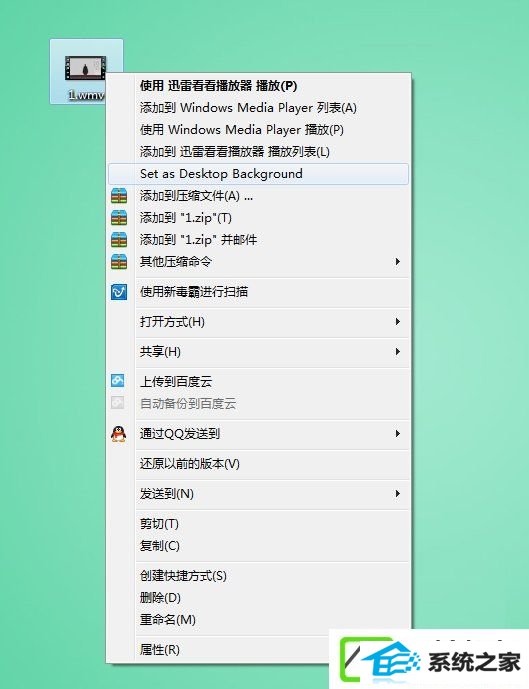Click the WinRAR icon next to 其他压缩命令
This screenshot has height=689, width=529.
click(x=119, y=261)
